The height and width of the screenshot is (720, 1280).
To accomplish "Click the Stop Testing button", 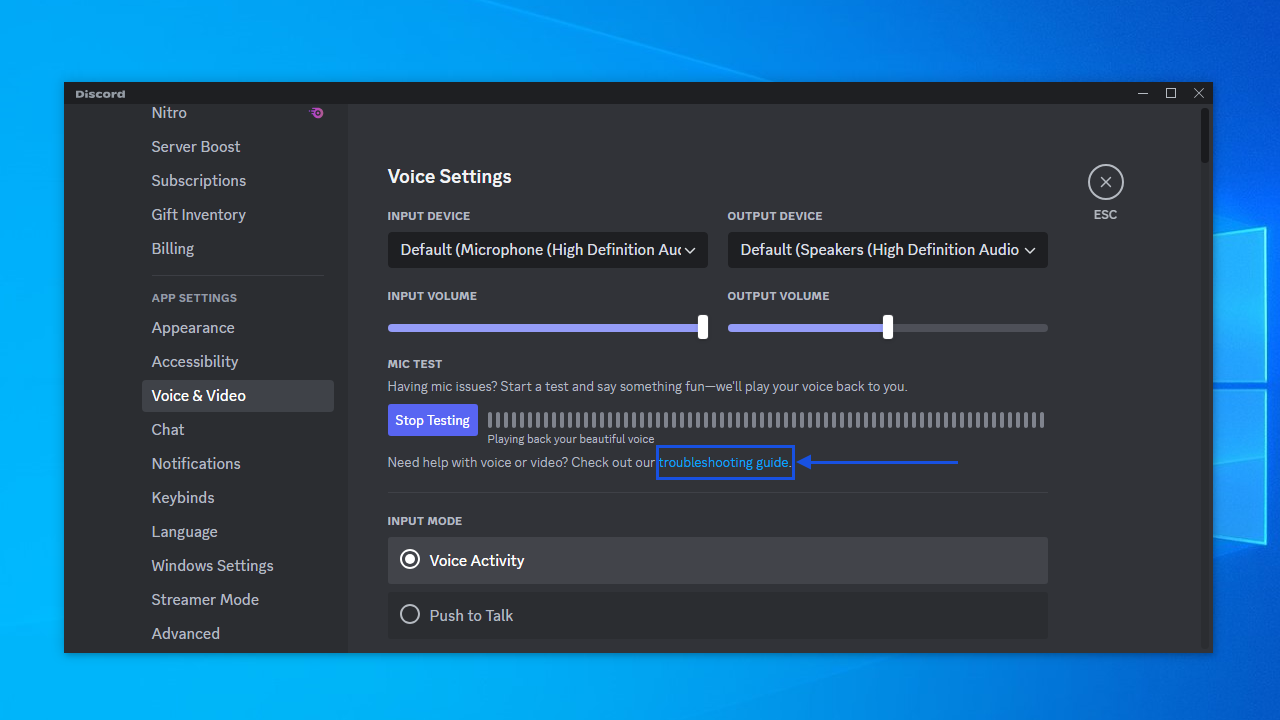I will coord(433,420).
